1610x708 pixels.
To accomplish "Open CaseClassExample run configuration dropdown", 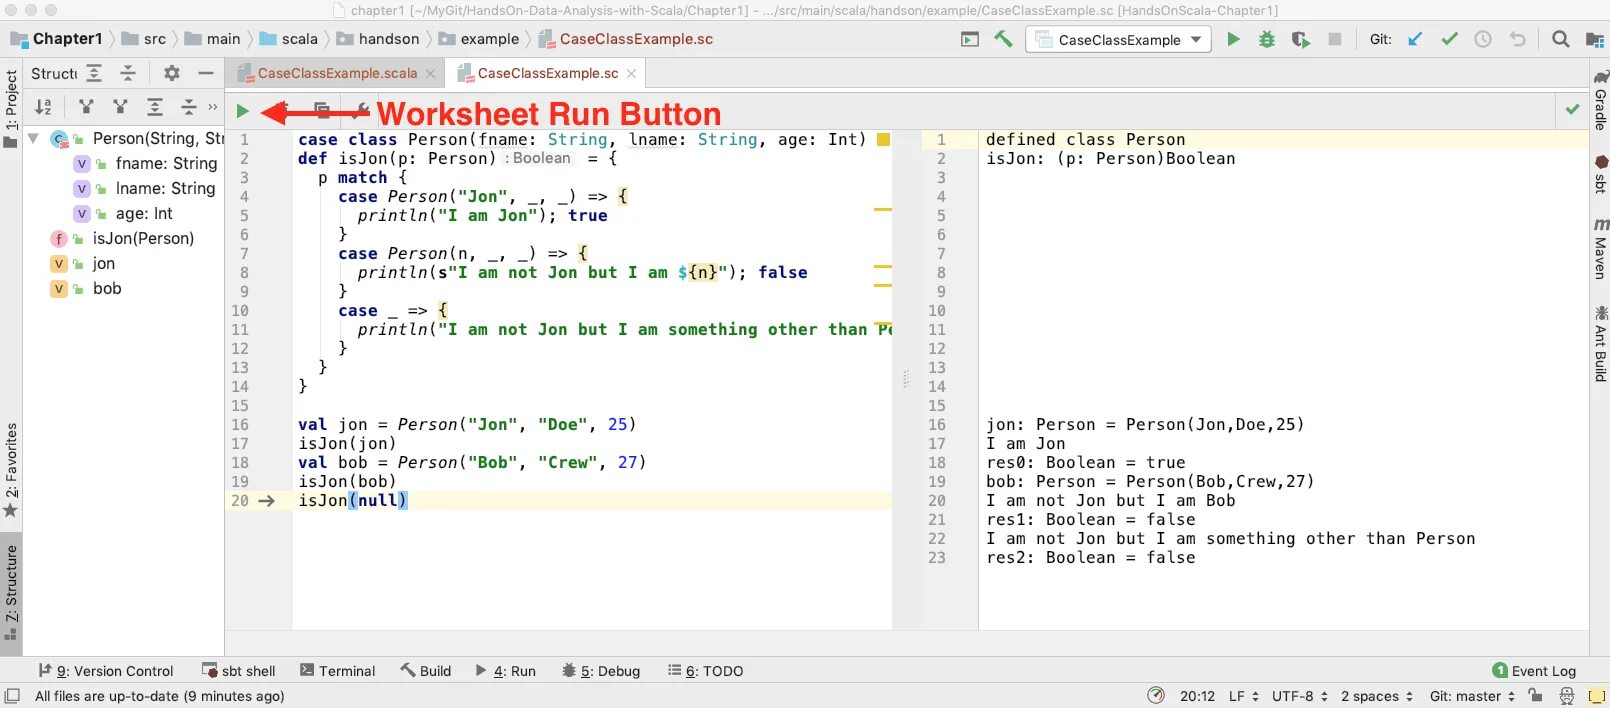I will coord(1119,39).
